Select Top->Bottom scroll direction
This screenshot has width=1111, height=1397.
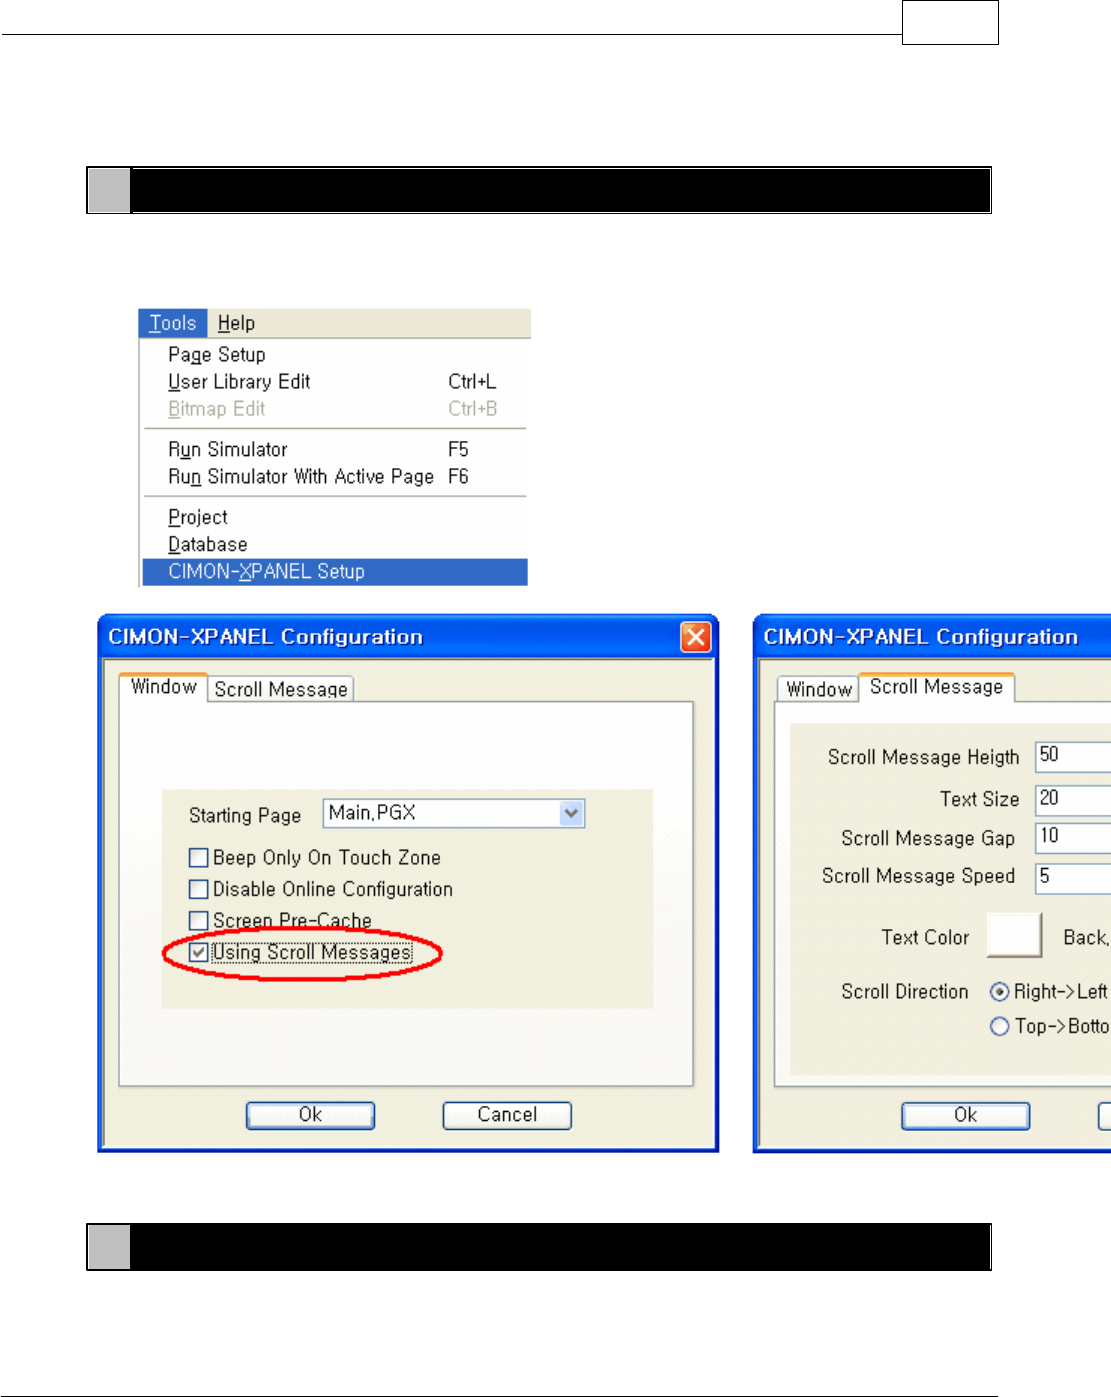coord(999,1027)
